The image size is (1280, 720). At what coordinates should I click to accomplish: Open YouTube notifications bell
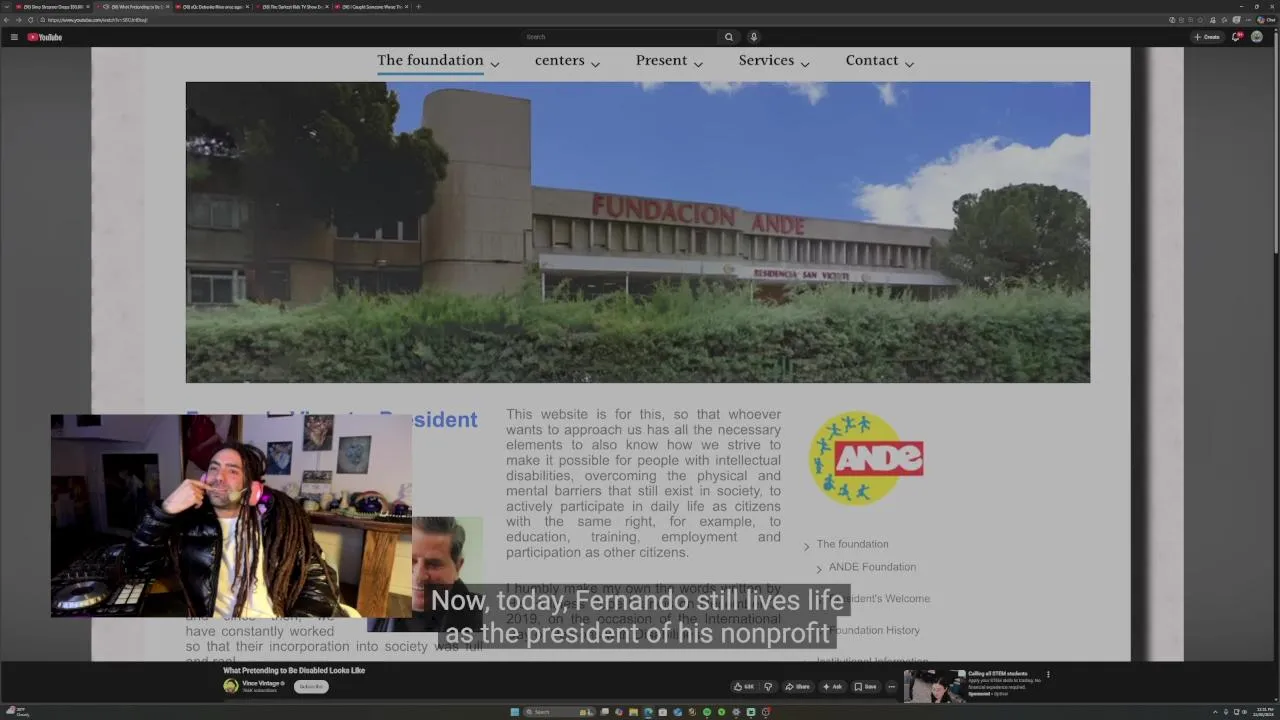coord(1239,37)
